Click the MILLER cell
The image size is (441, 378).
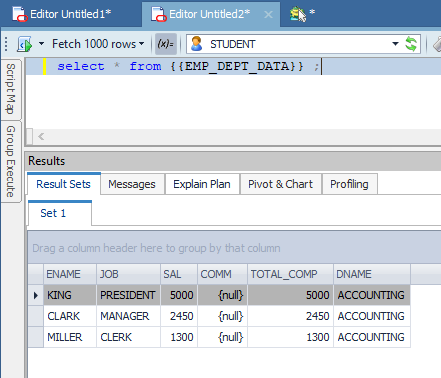[70, 337]
